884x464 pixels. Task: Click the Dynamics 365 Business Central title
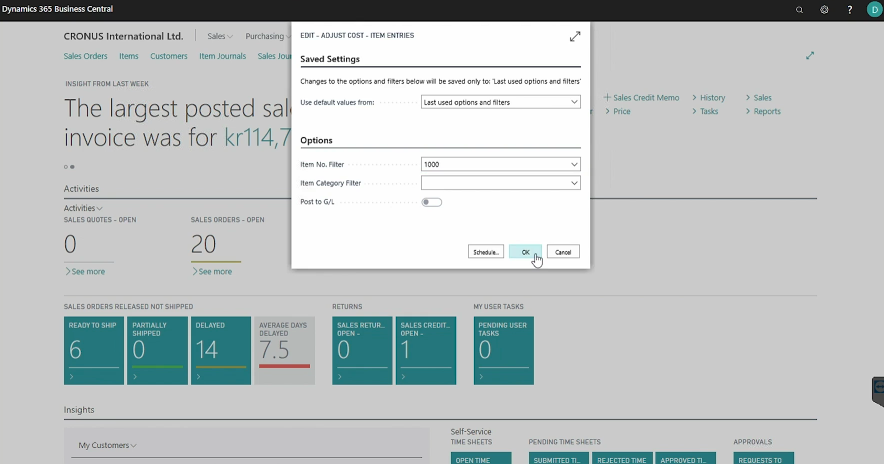58,9
